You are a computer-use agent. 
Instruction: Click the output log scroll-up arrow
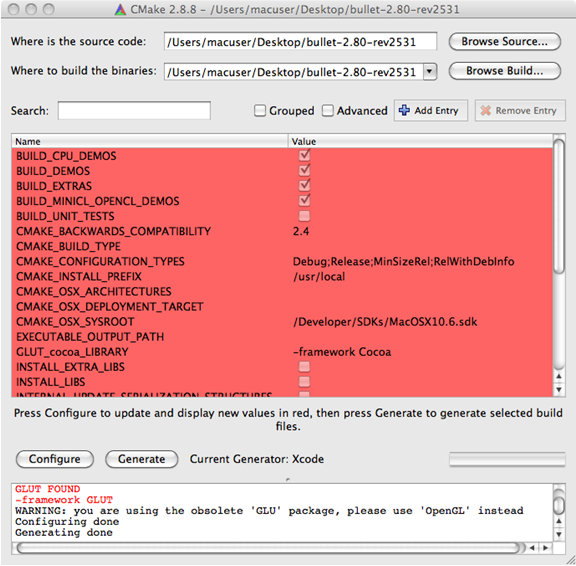tap(559, 521)
